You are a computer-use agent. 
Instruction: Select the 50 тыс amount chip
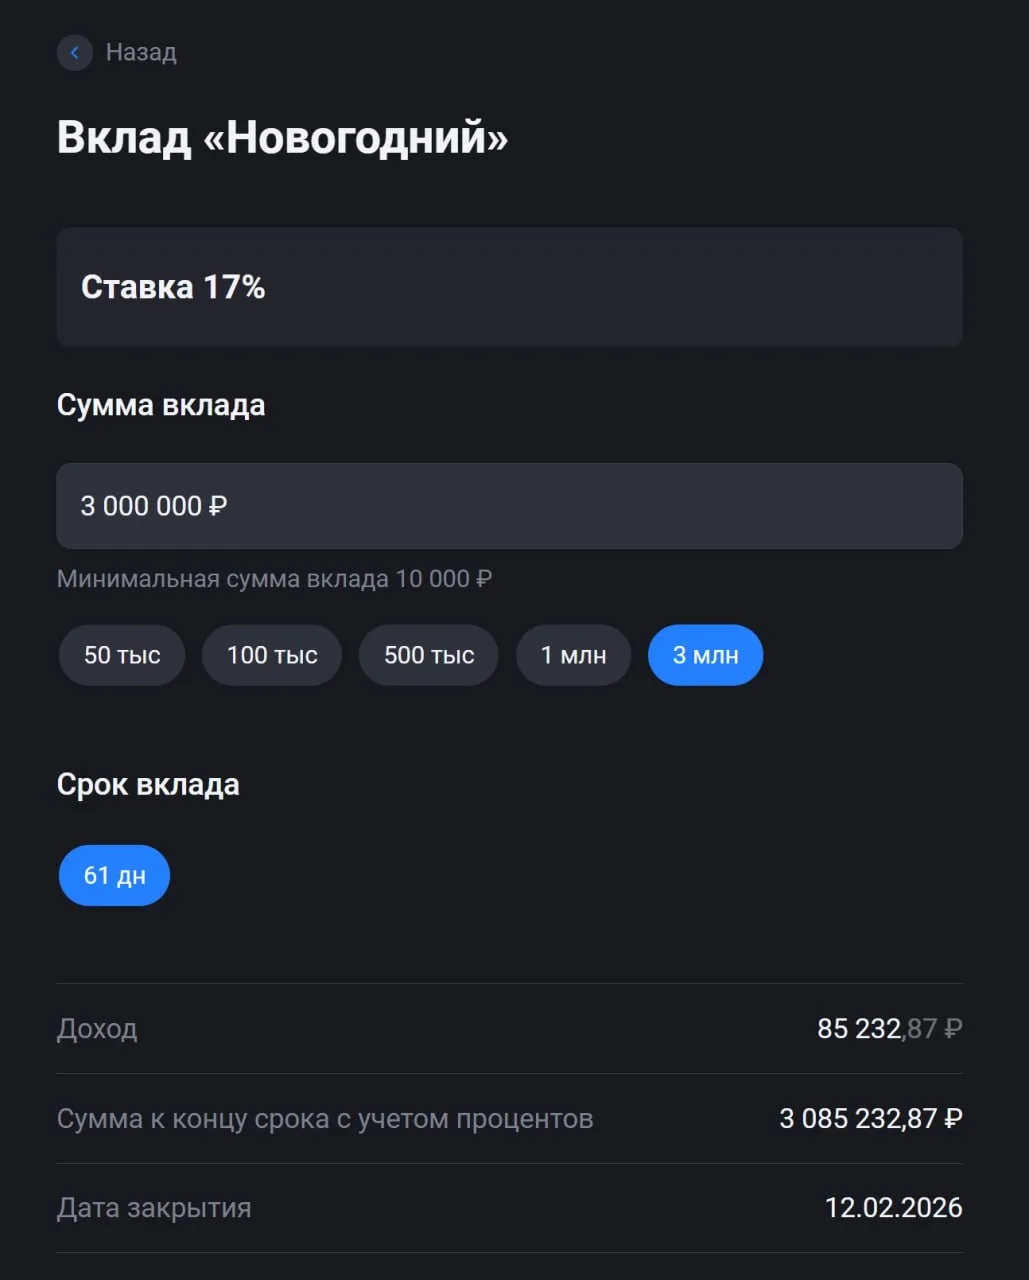click(x=122, y=655)
